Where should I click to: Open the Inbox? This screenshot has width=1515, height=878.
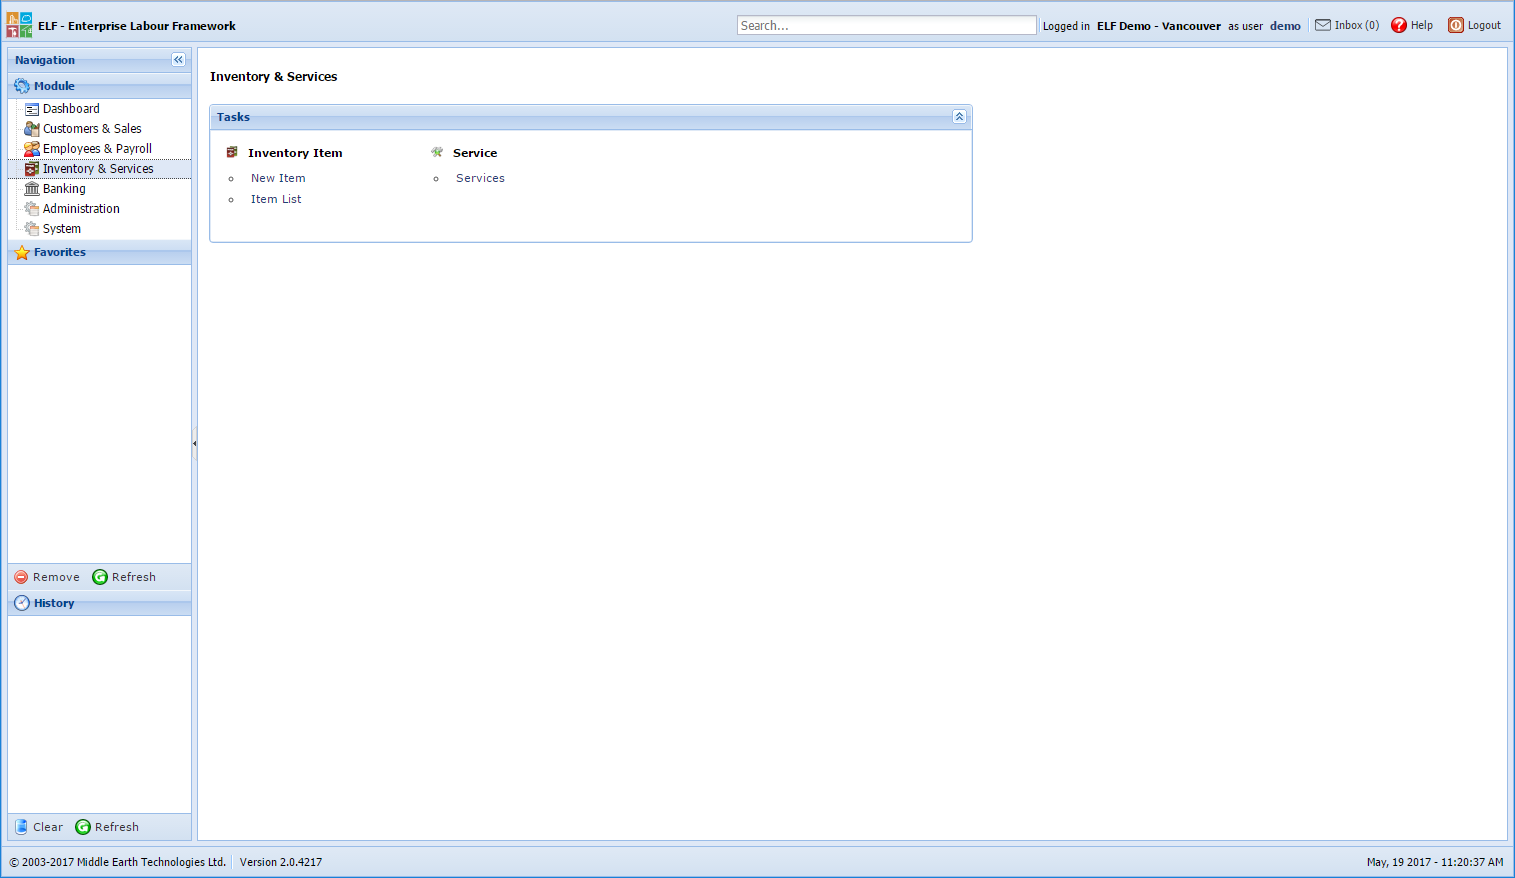pyautogui.click(x=1346, y=25)
